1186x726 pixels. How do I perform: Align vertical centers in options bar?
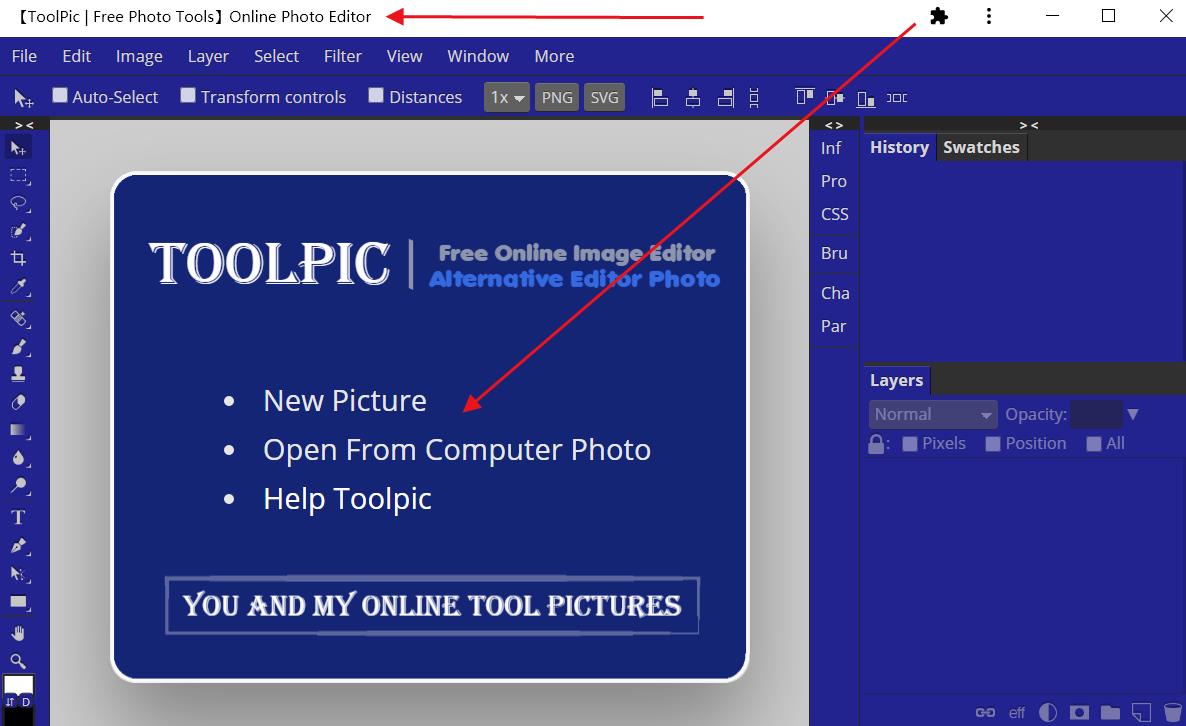click(835, 98)
